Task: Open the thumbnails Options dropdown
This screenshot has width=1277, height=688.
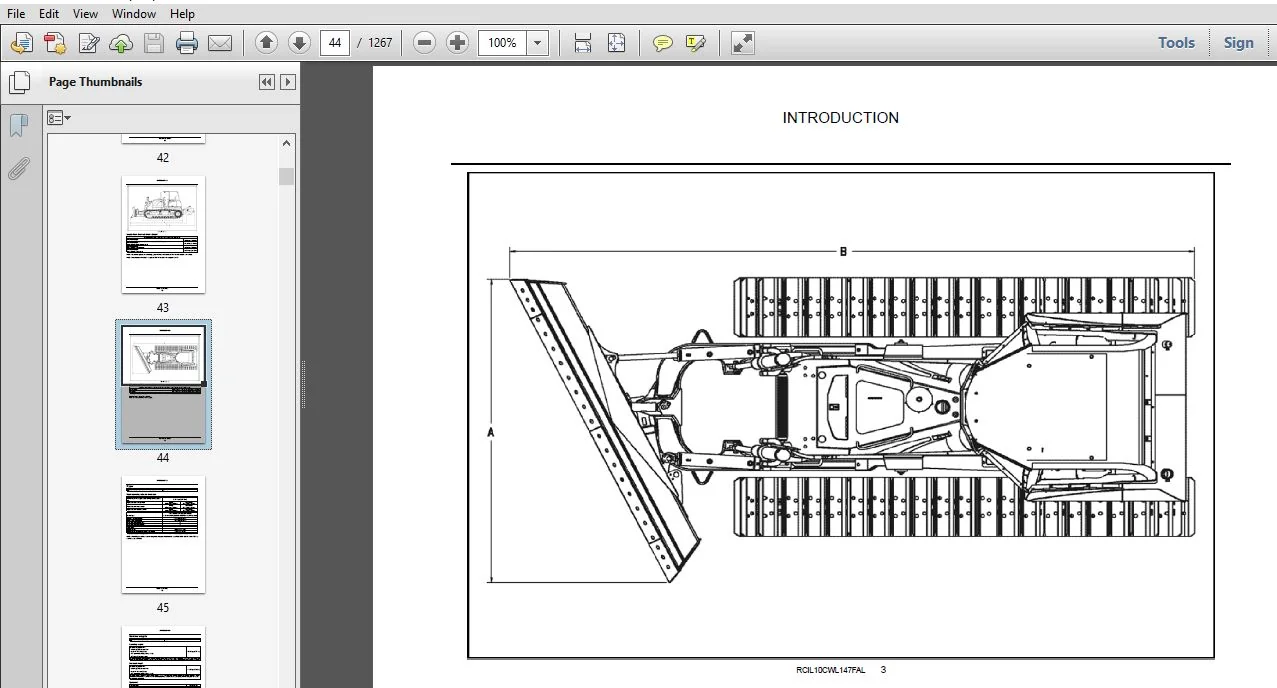Action: 60,118
